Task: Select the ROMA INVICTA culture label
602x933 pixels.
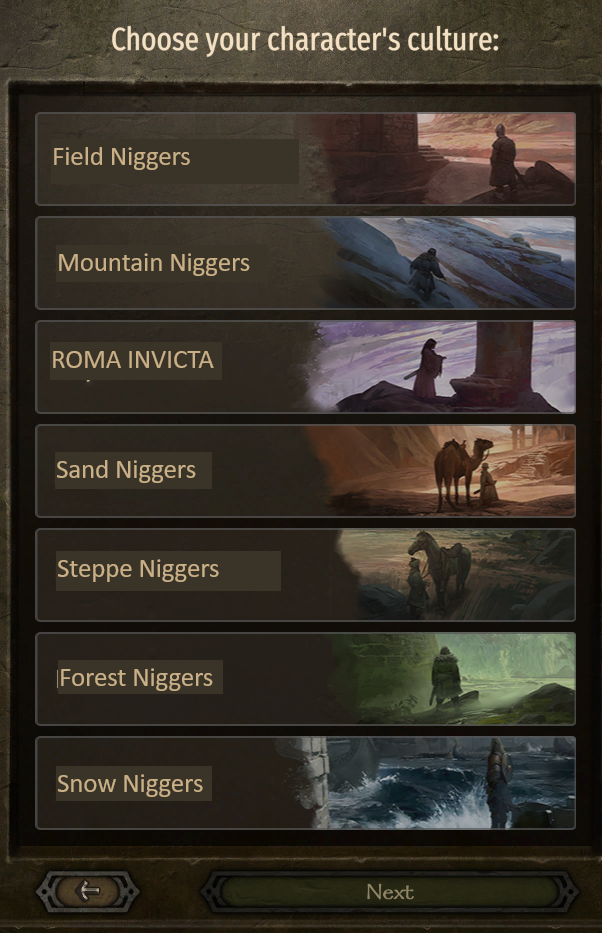Action: coord(133,360)
